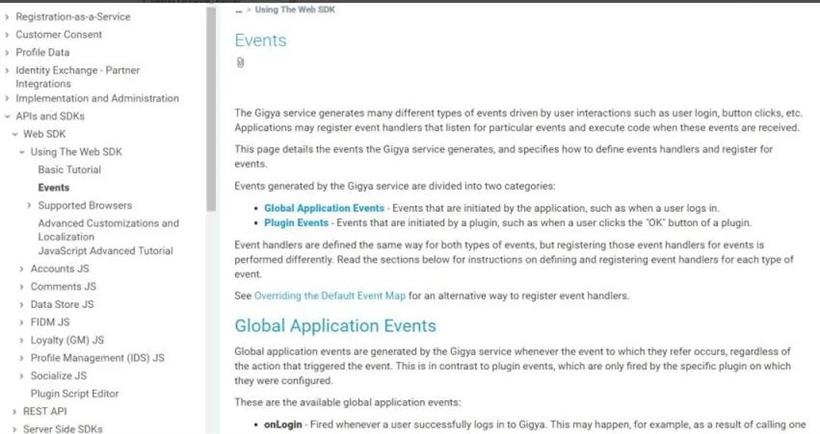Click the breadcrumb ellipsis before Using The Web SDK
Image resolution: width=820 pixels, height=434 pixels.
[239, 10]
